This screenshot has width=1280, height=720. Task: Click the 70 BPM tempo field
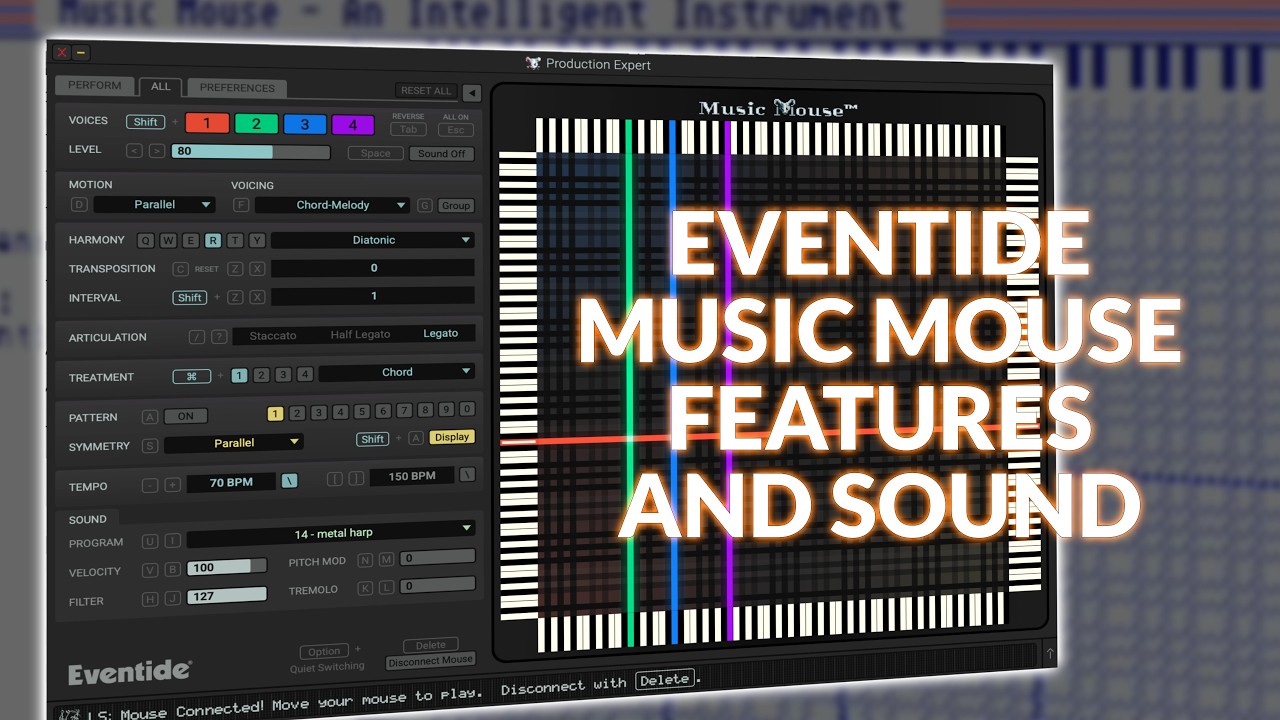tap(231, 482)
